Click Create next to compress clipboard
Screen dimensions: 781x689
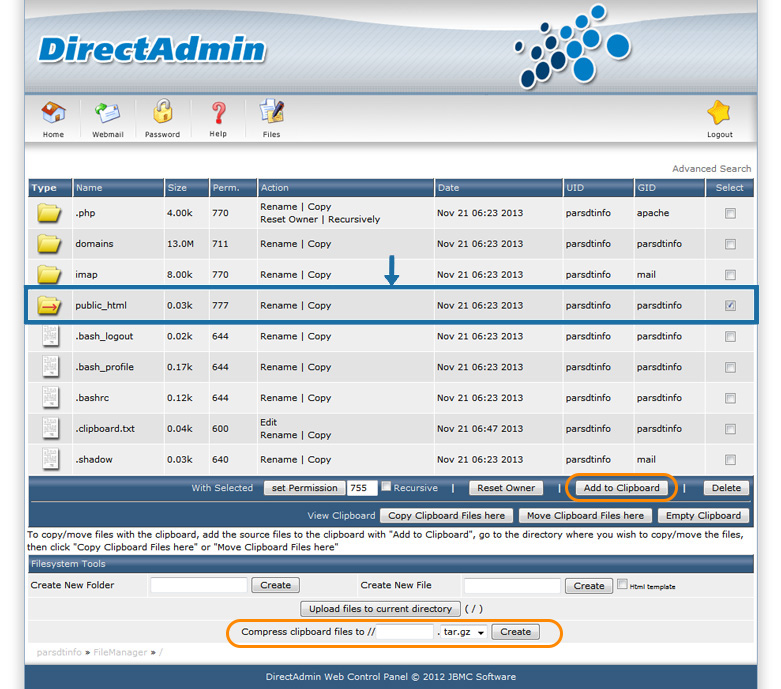click(516, 632)
